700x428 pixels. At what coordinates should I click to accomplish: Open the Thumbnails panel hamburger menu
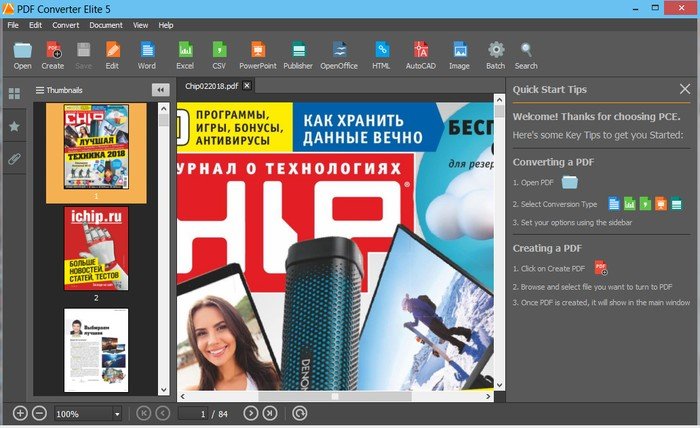coord(40,90)
